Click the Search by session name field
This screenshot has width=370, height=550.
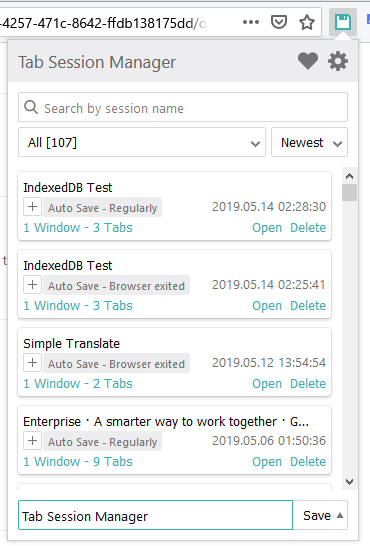pos(183,107)
